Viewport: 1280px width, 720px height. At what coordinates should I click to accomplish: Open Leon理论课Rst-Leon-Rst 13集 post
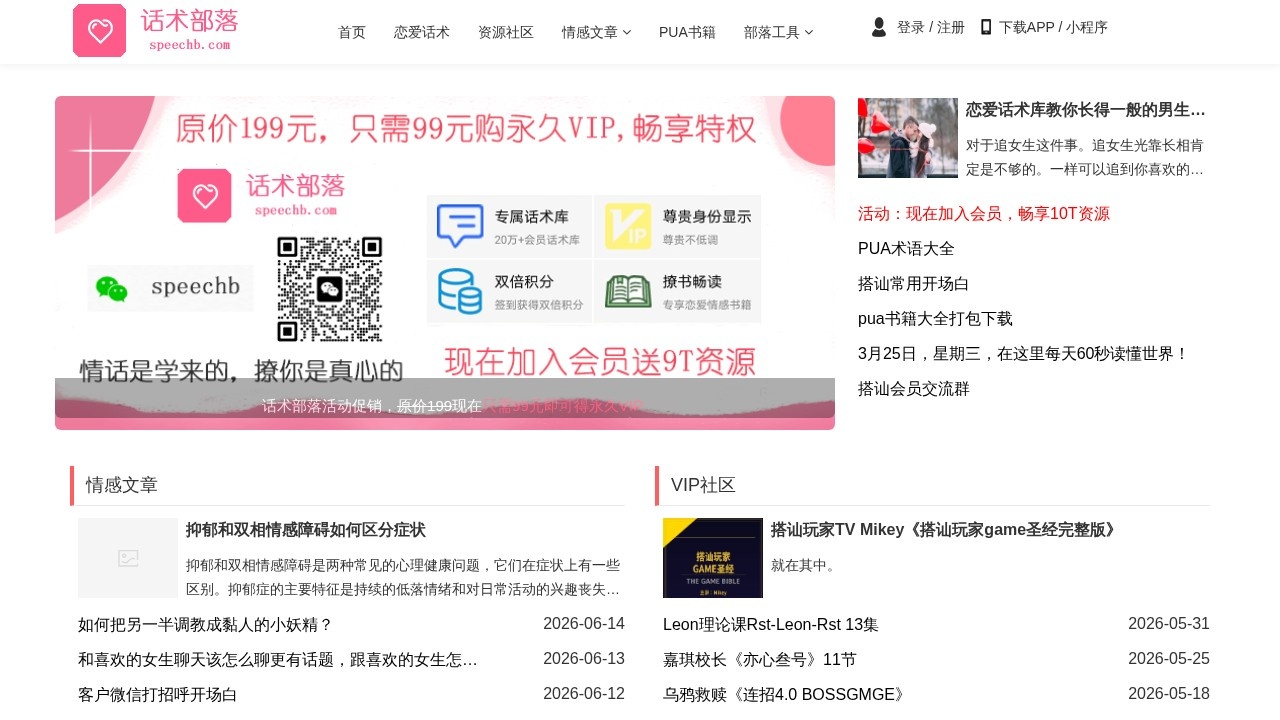click(x=771, y=625)
